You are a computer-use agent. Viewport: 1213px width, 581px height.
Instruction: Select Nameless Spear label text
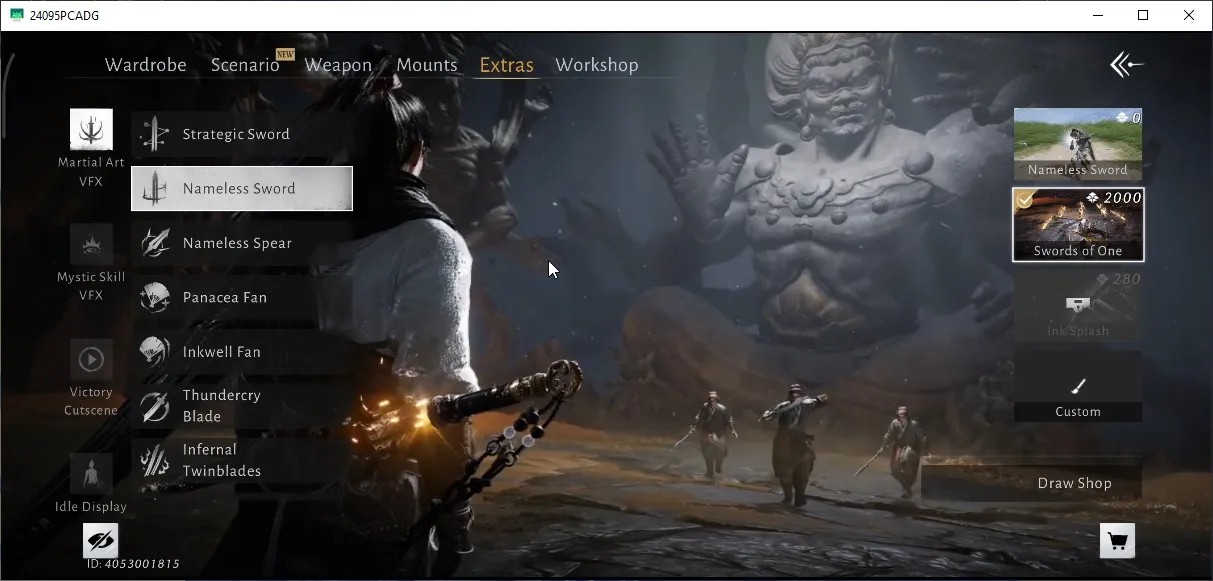[237, 243]
